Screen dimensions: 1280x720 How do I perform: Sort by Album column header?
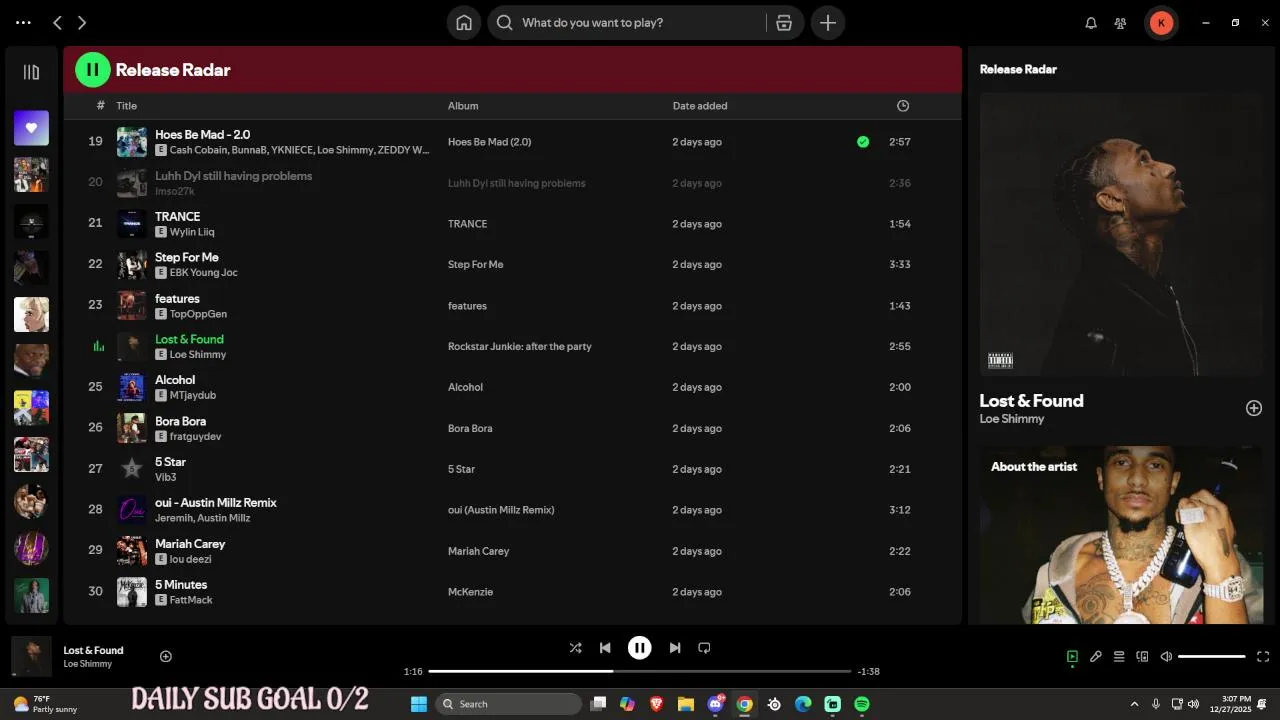coord(463,106)
